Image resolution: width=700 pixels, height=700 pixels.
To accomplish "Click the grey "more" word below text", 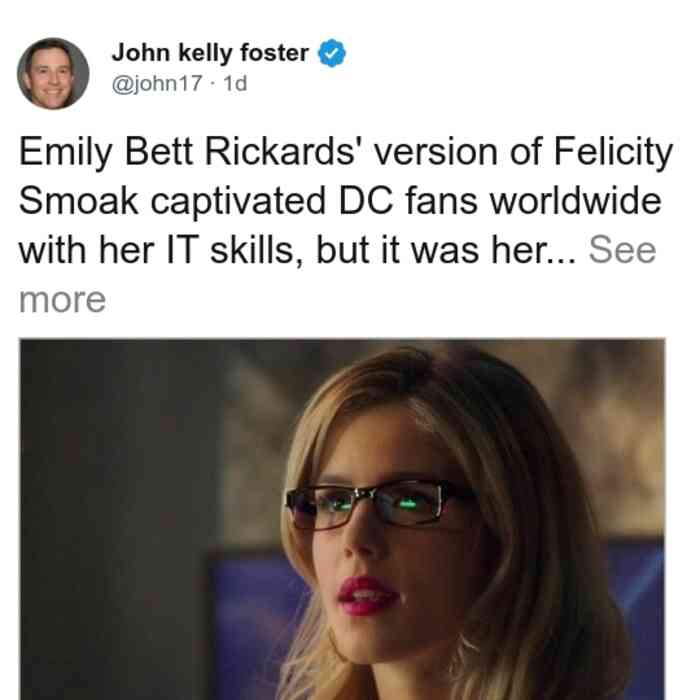I will pyautogui.click(x=62, y=300).
